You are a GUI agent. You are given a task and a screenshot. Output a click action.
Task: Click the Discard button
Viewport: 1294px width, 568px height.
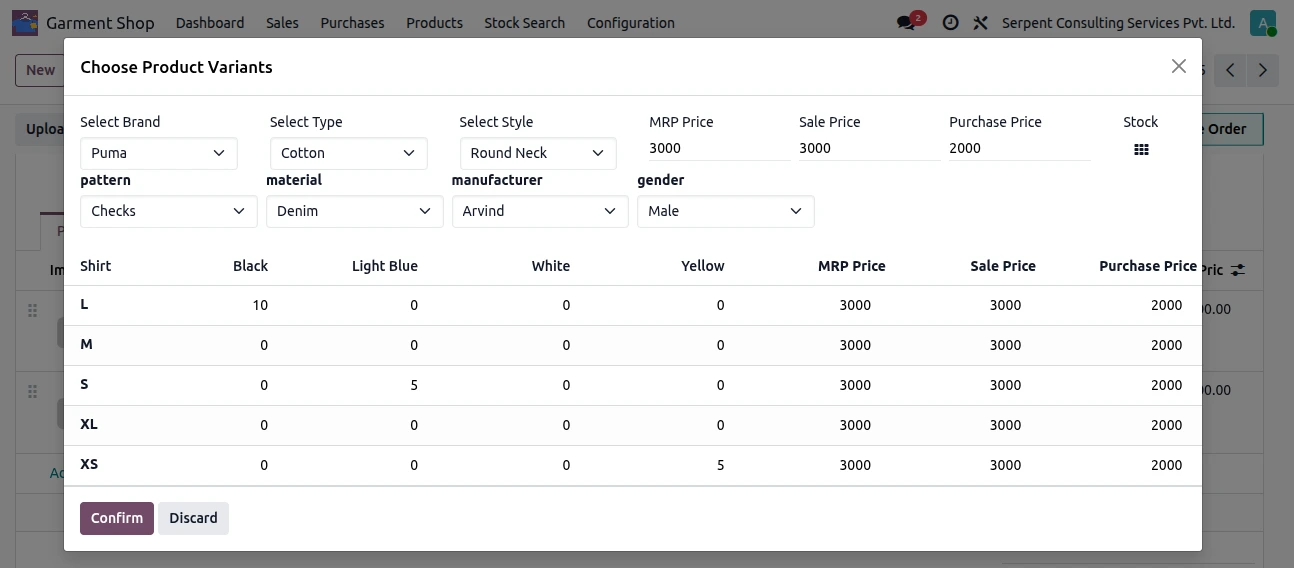193,518
